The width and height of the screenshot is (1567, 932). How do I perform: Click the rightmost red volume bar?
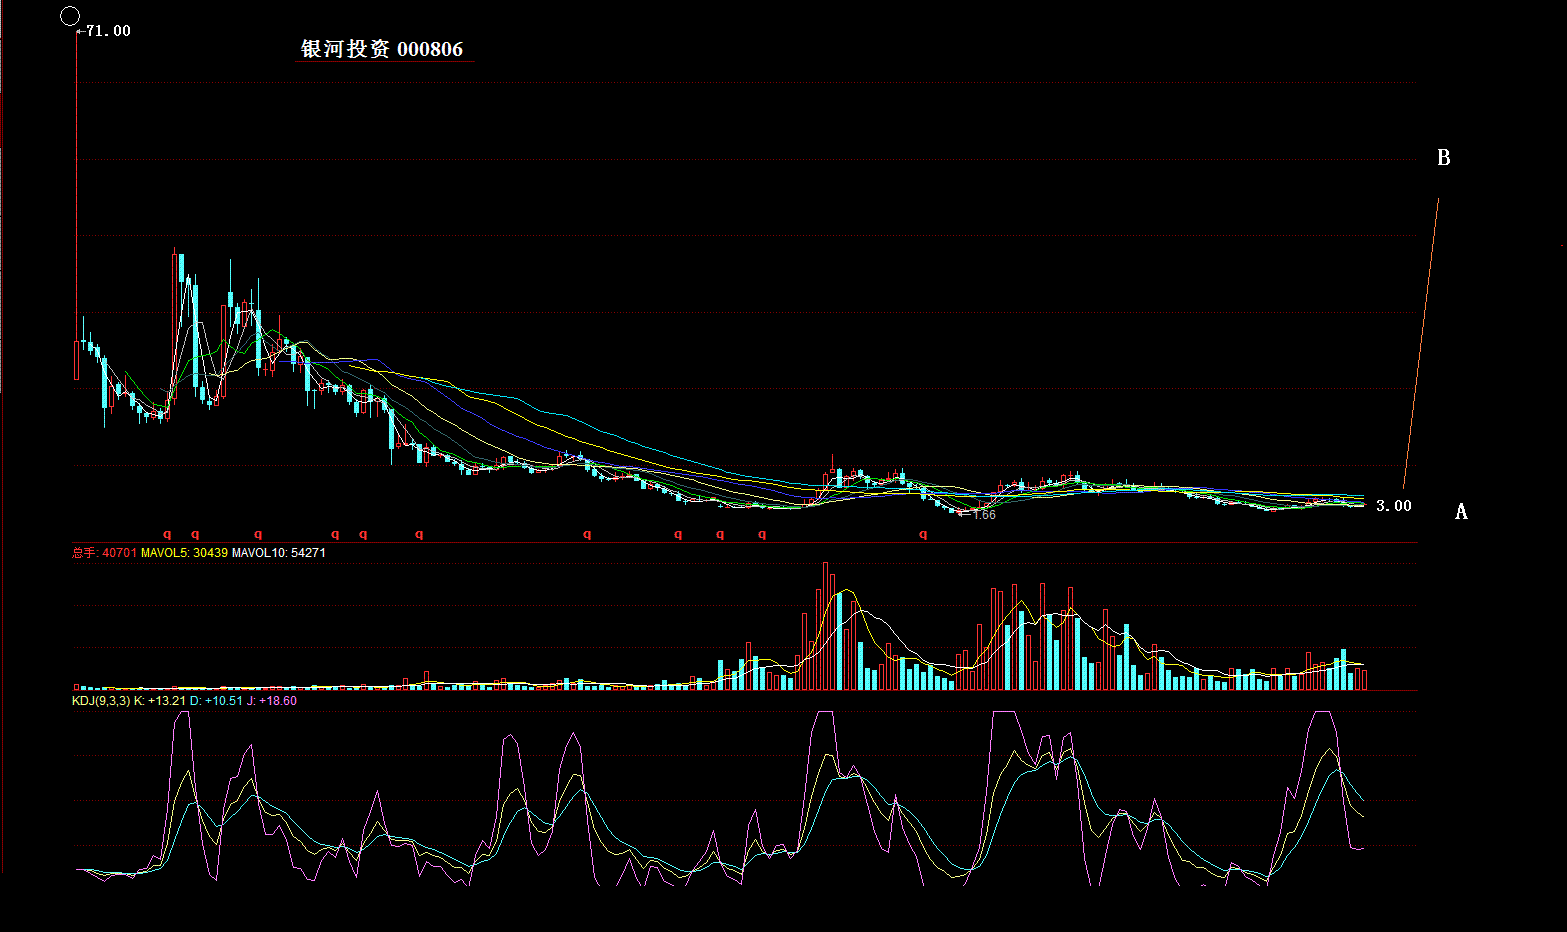tap(1363, 679)
